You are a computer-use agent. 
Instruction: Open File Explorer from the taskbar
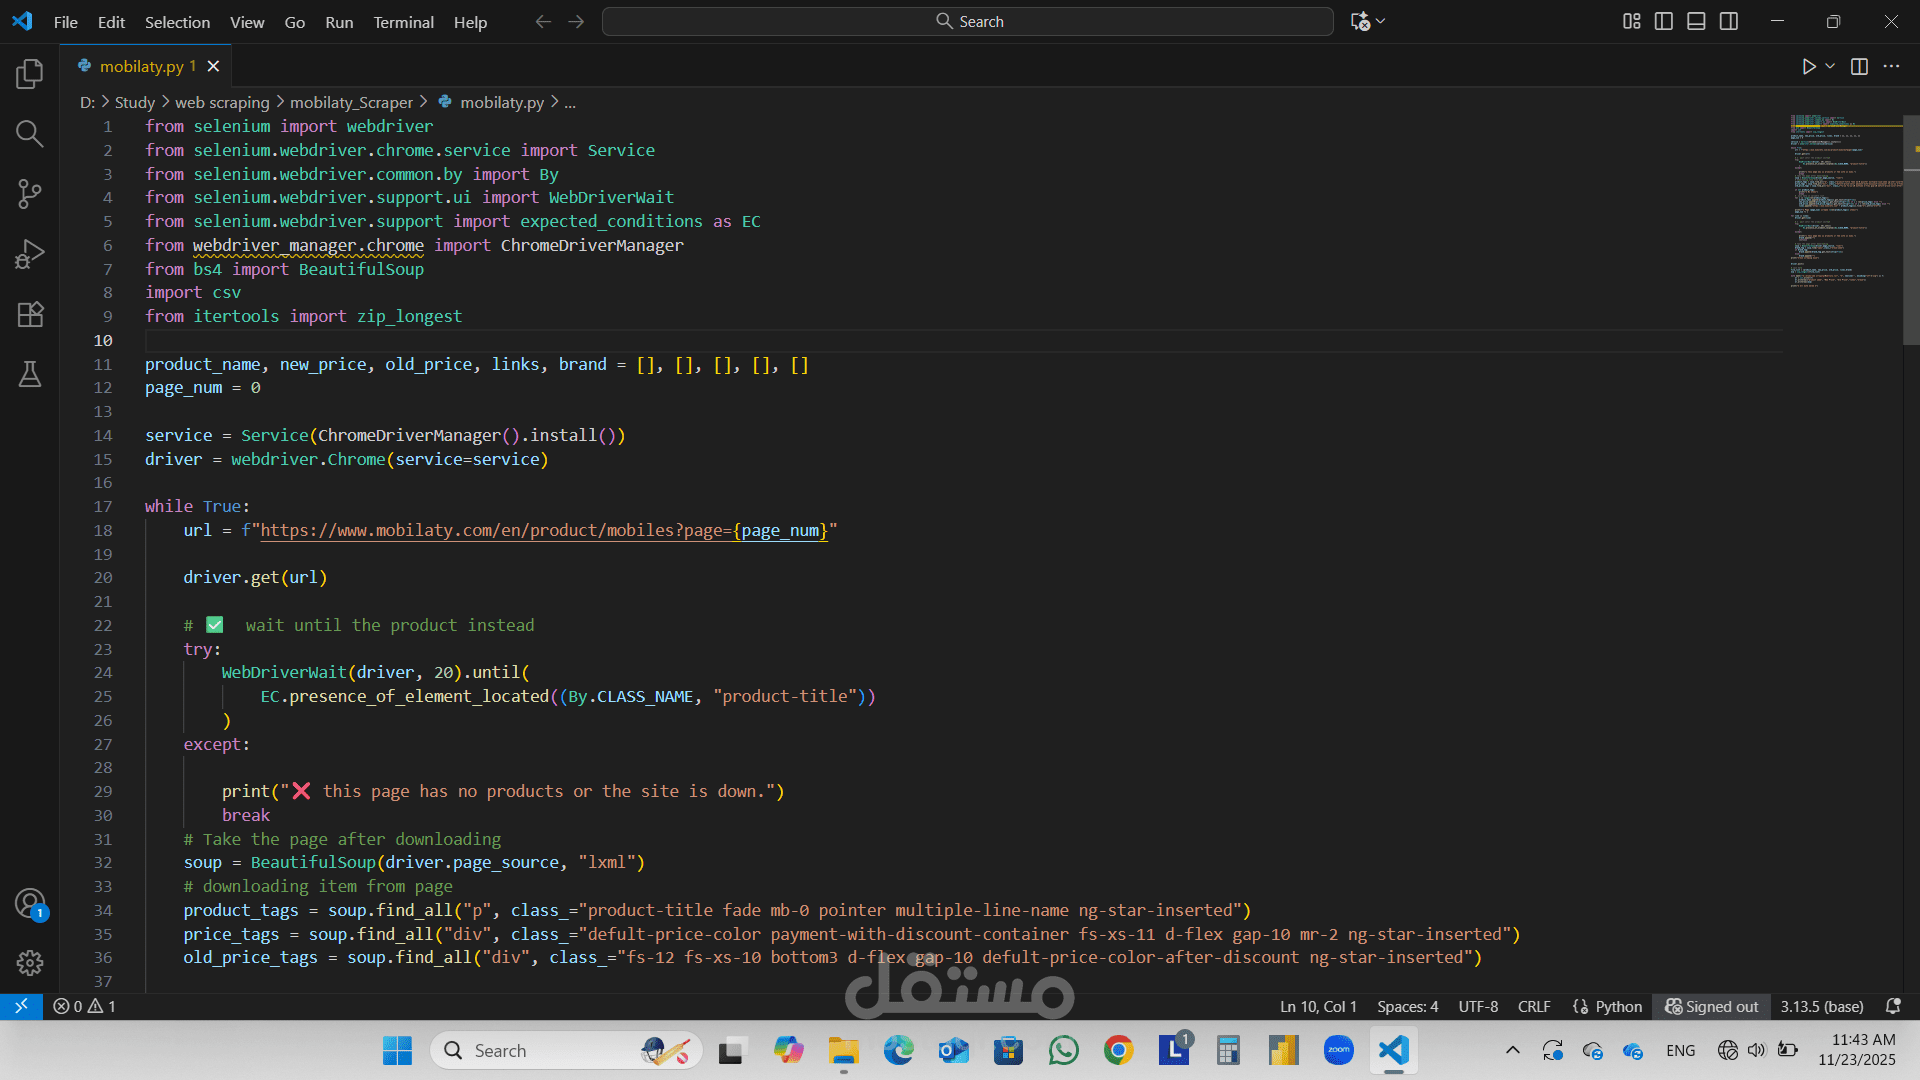click(x=843, y=1050)
